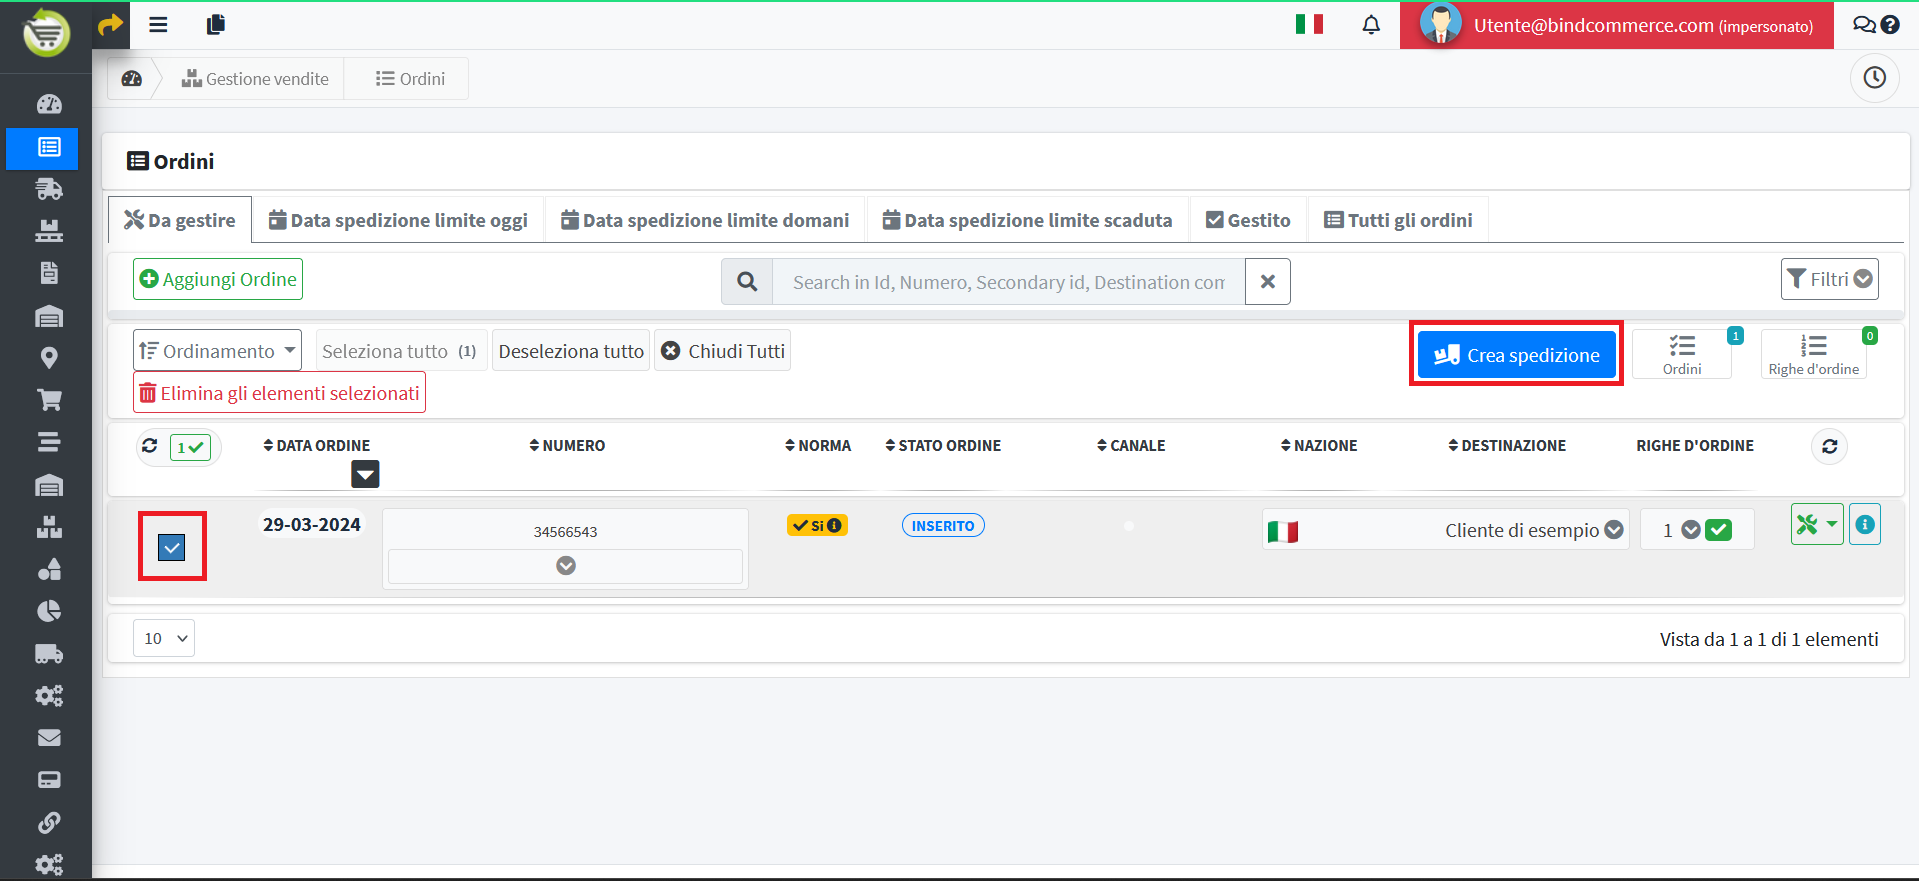Open the Ordinamento sorting dropdown

(x=217, y=351)
